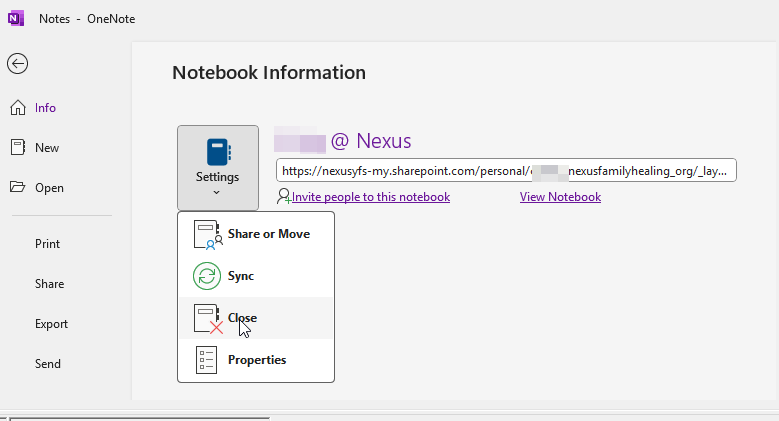
Task: Follow the Invite people to this notebook link
Action: [371, 197]
